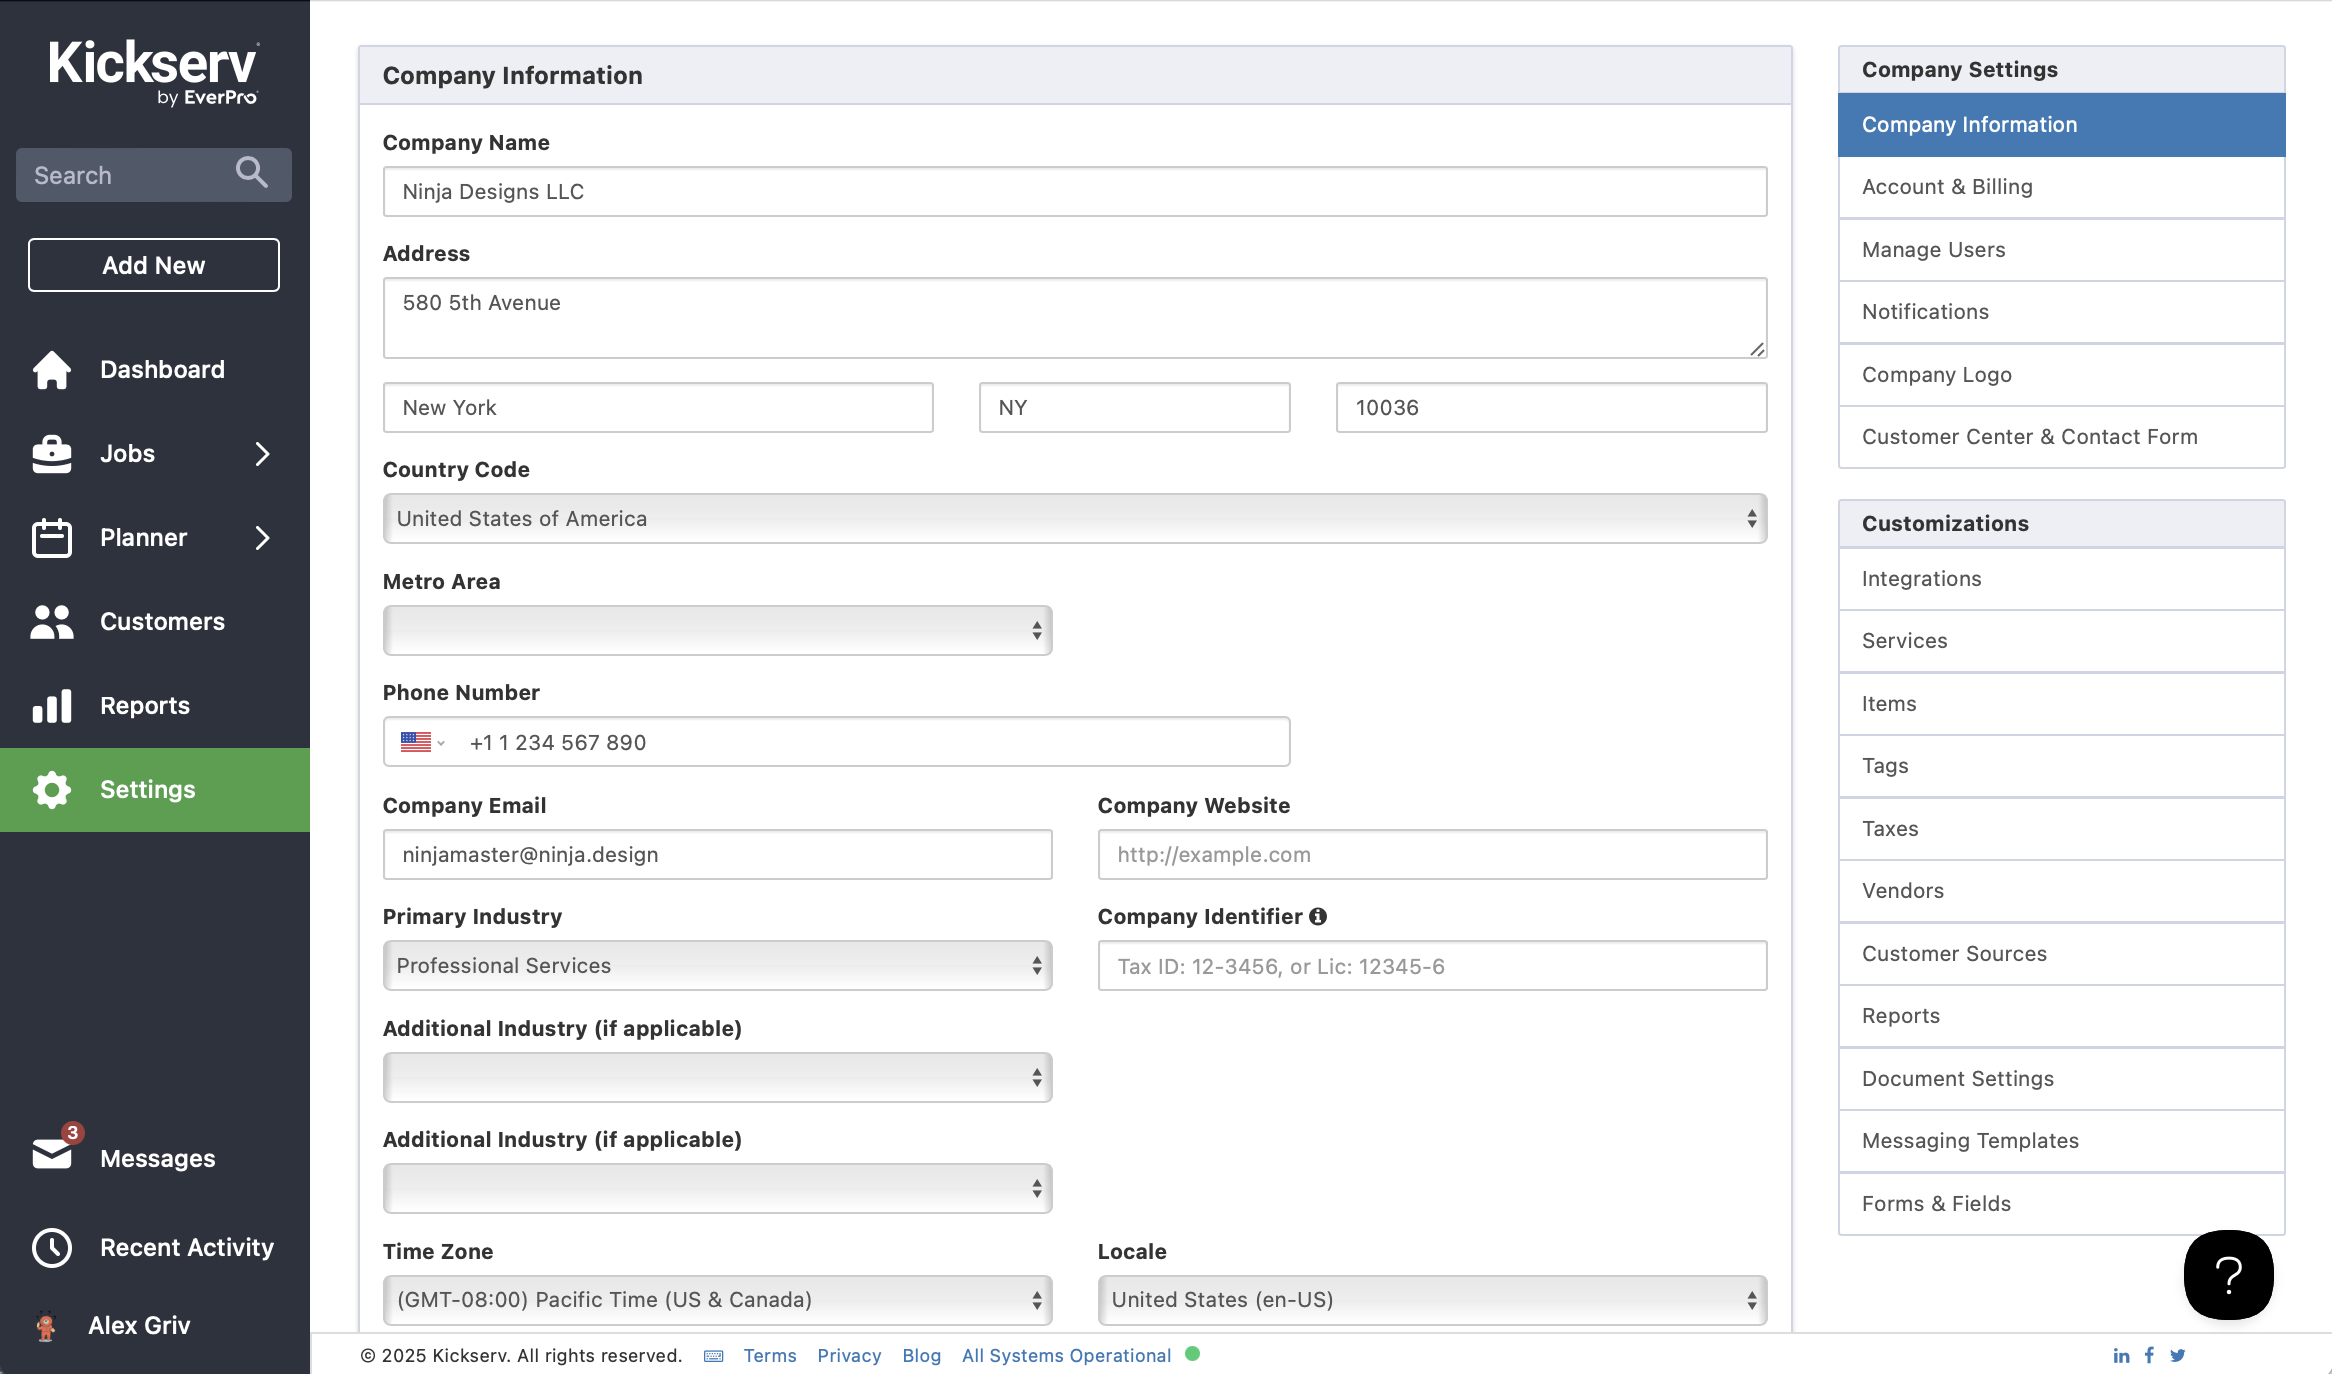Click the Jobs briefcase icon

[x=52, y=454]
